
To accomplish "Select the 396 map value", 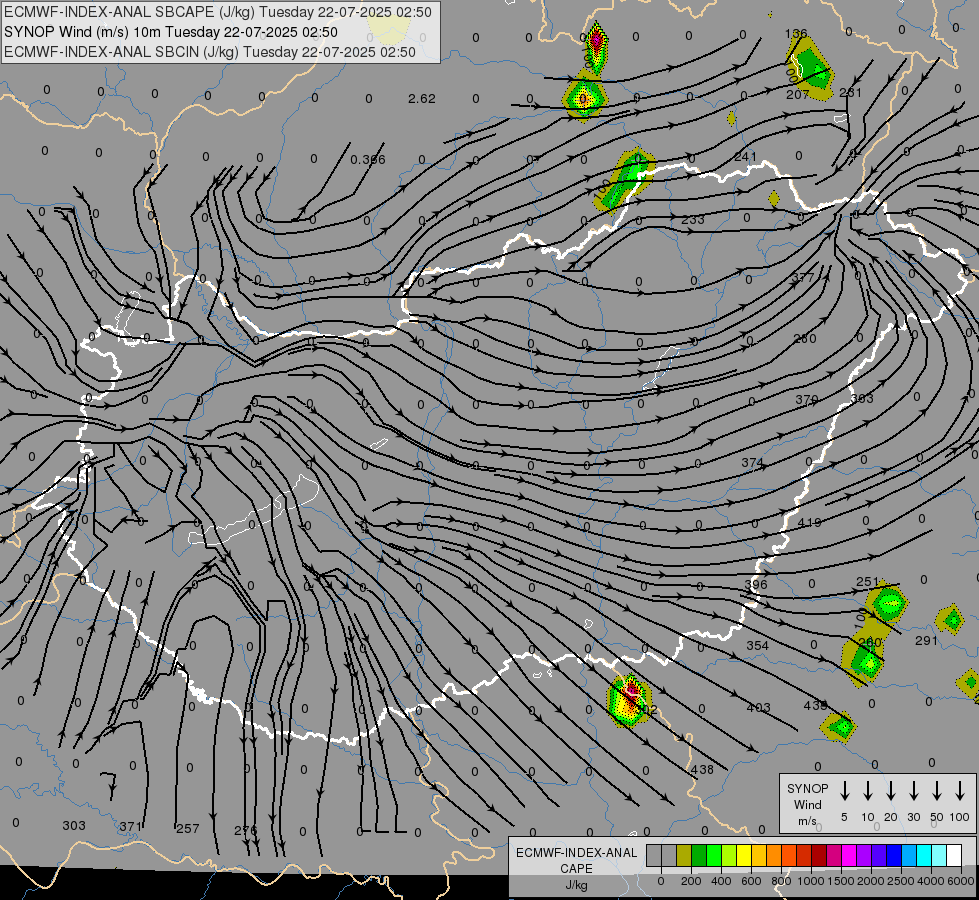I will tap(756, 585).
